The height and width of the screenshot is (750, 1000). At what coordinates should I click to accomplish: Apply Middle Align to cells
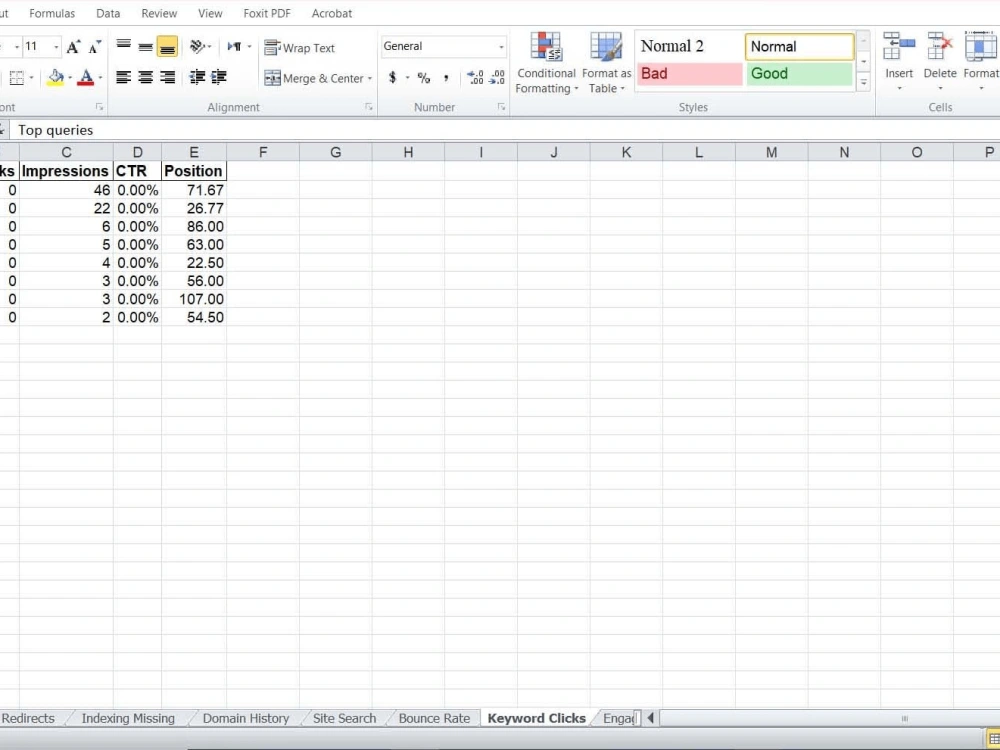(x=145, y=47)
